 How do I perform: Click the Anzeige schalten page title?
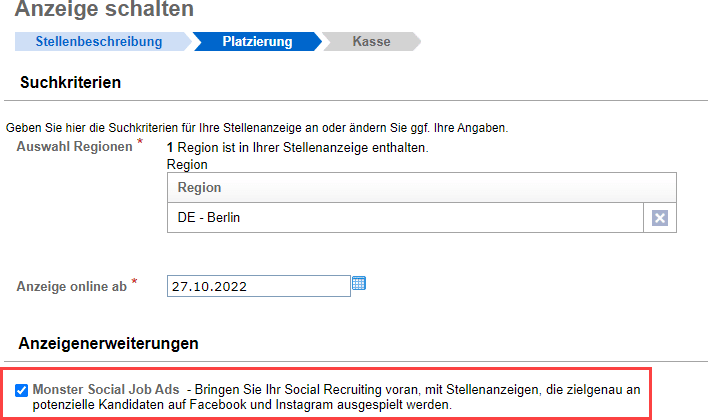[x=104, y=9]
